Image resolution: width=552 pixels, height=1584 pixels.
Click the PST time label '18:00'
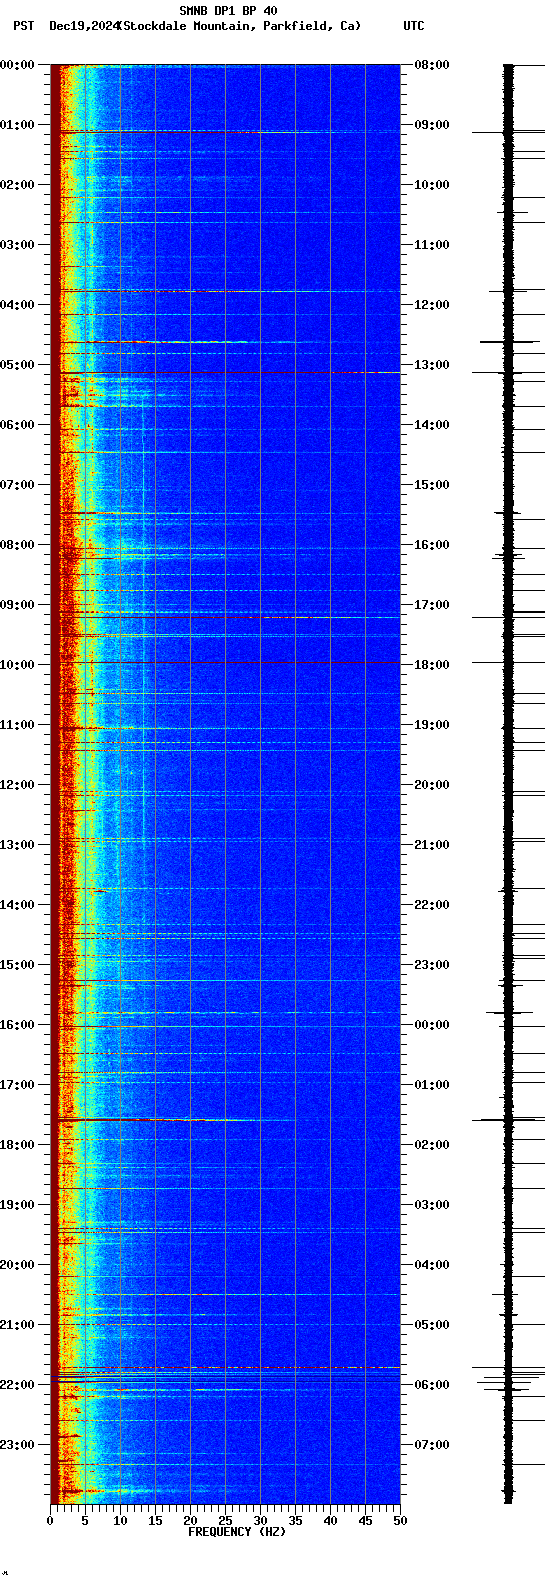(17, 1145)
